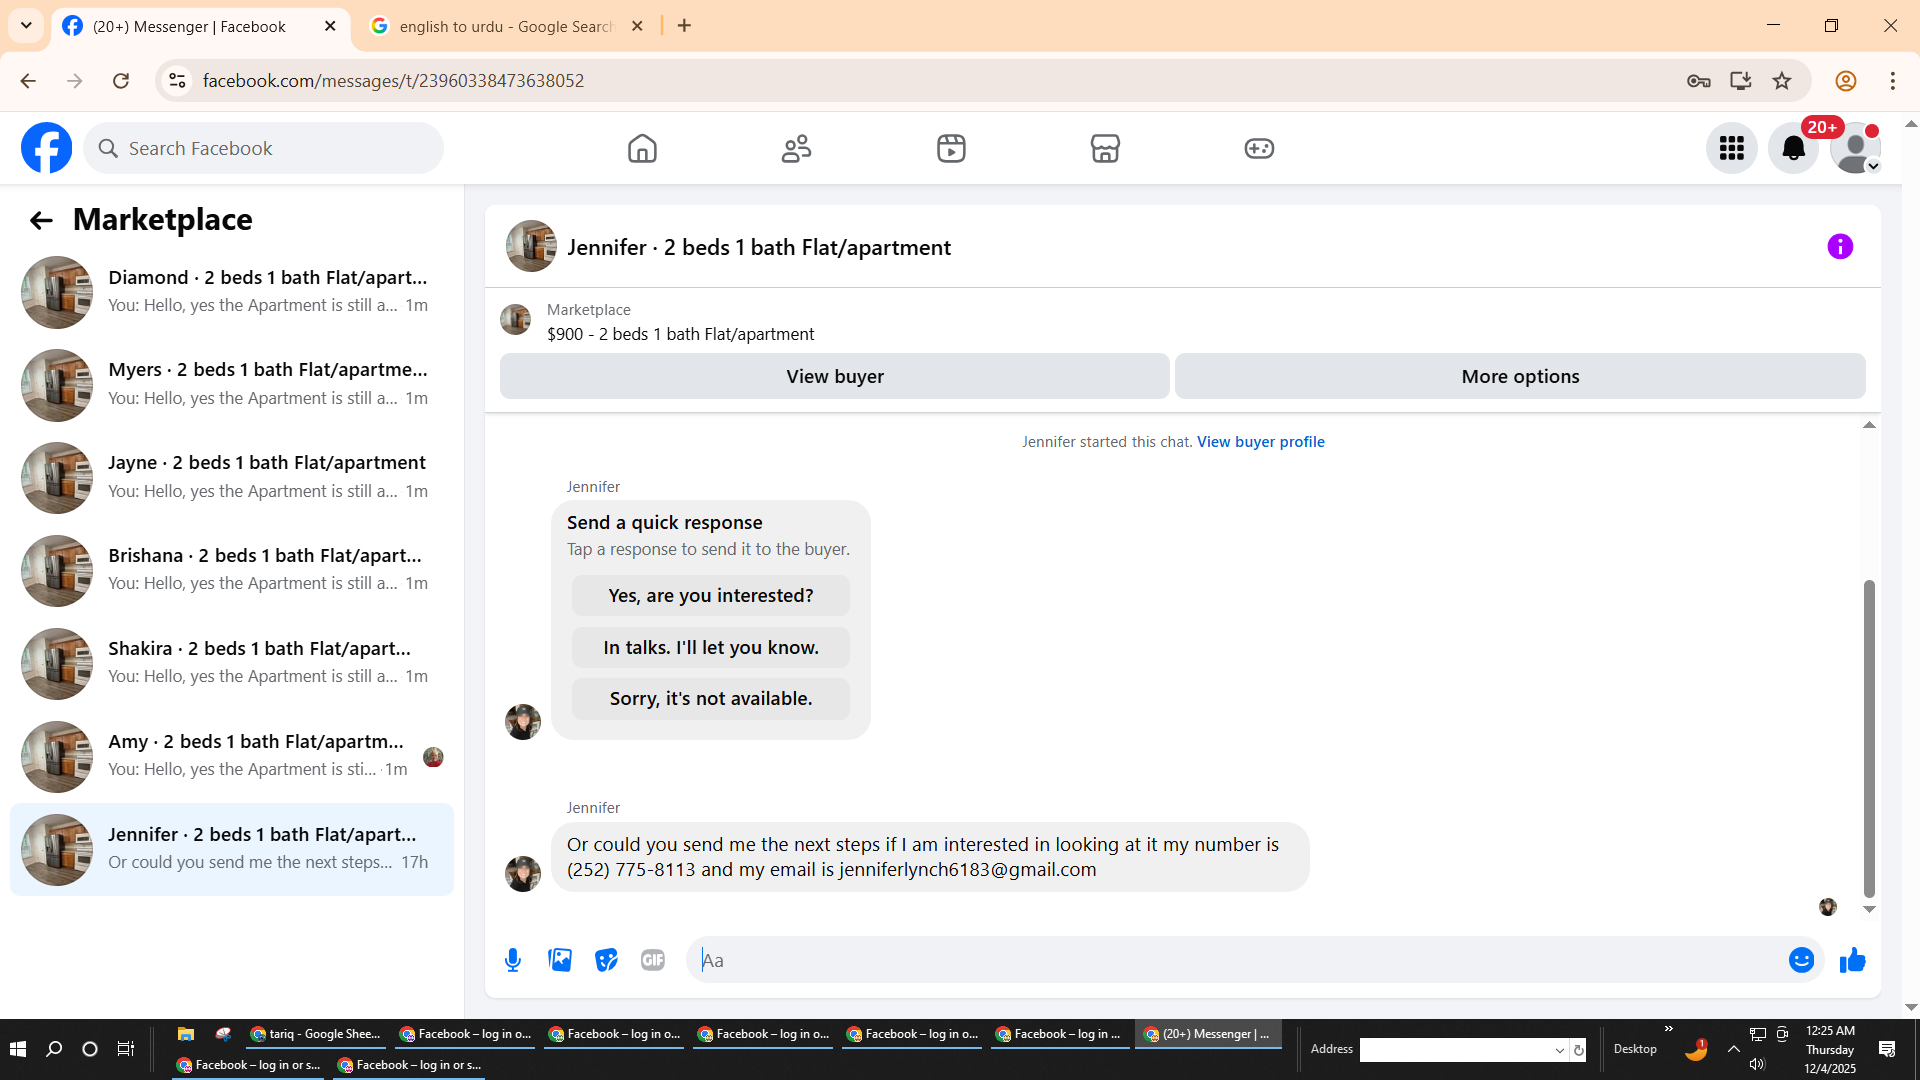Click the chat vertical scrollbar
Image resolution: width=1920 pixels, height=1080 pixels.
tap(1868, 738)
